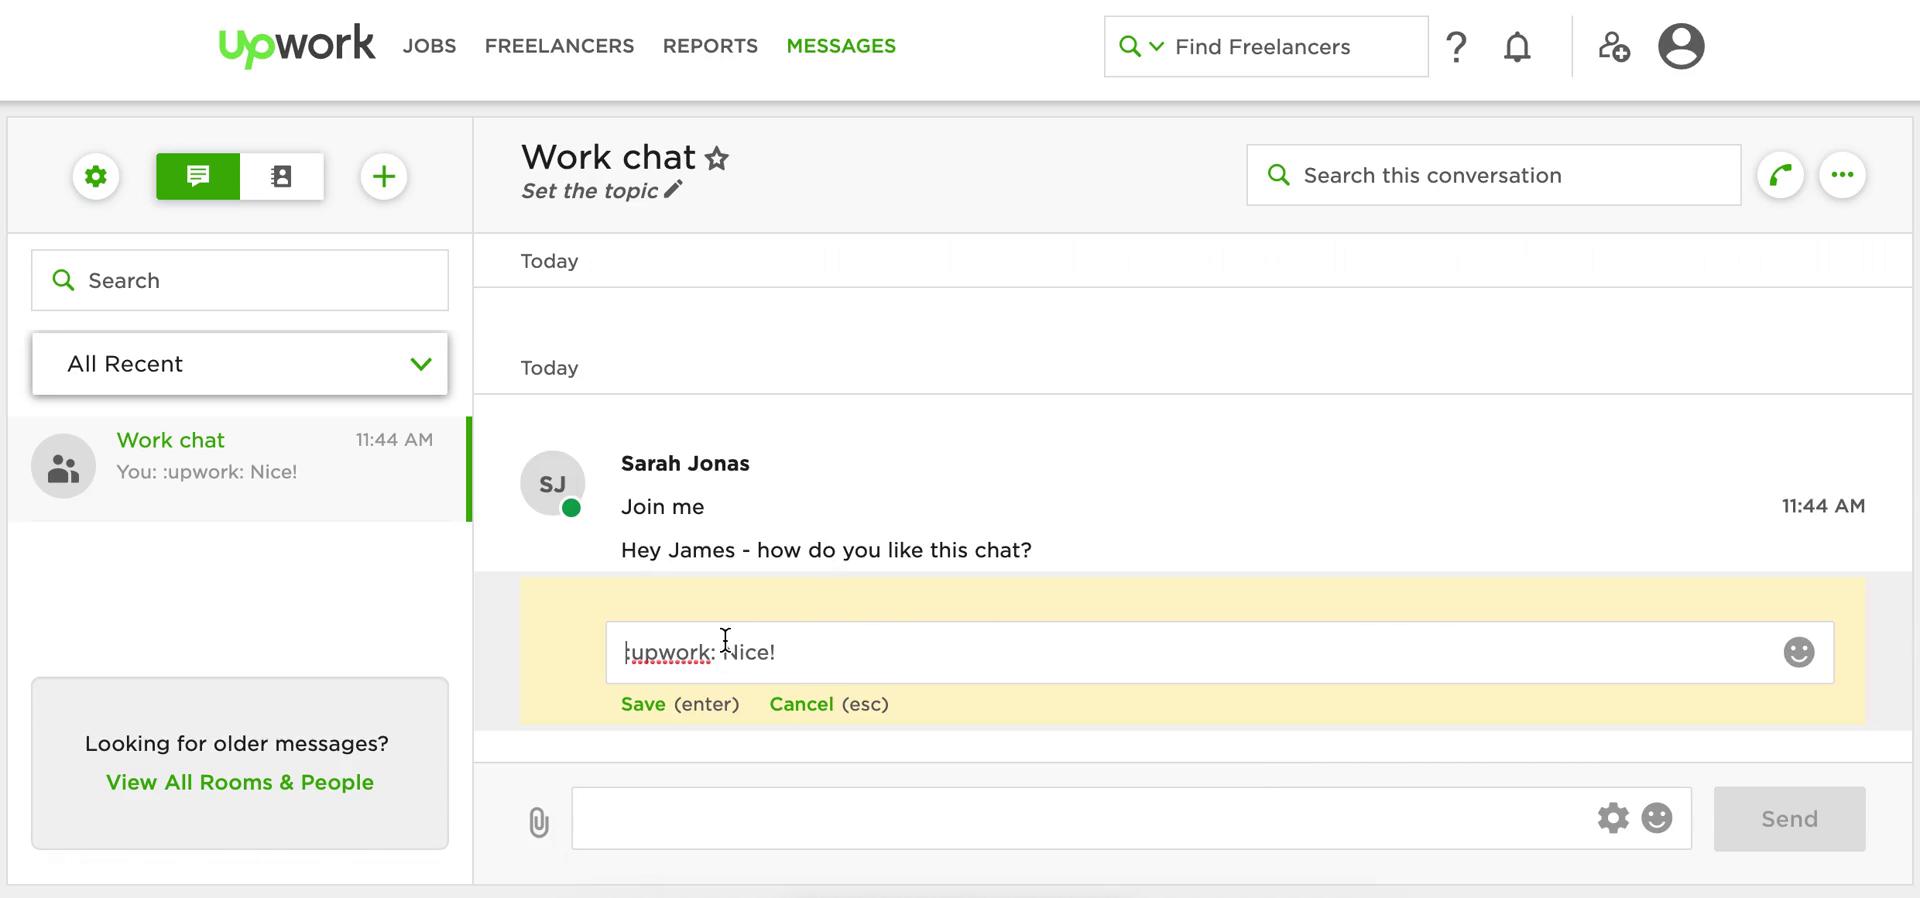Viewport: 1920px width, 898px height.
Task: Save the edited message
Action: pyautogui.click(x=643, y=704)
